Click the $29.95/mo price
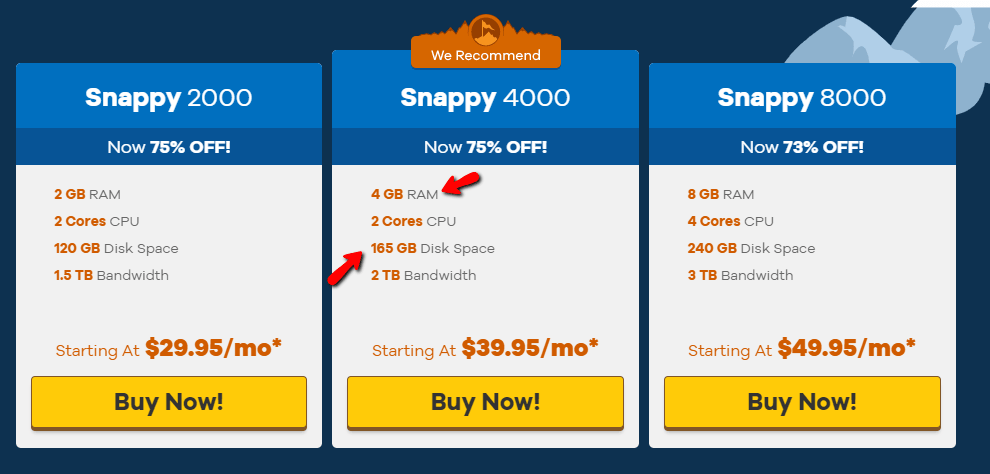The width and height of the screenshot is (990, 474). pos(213,348)
